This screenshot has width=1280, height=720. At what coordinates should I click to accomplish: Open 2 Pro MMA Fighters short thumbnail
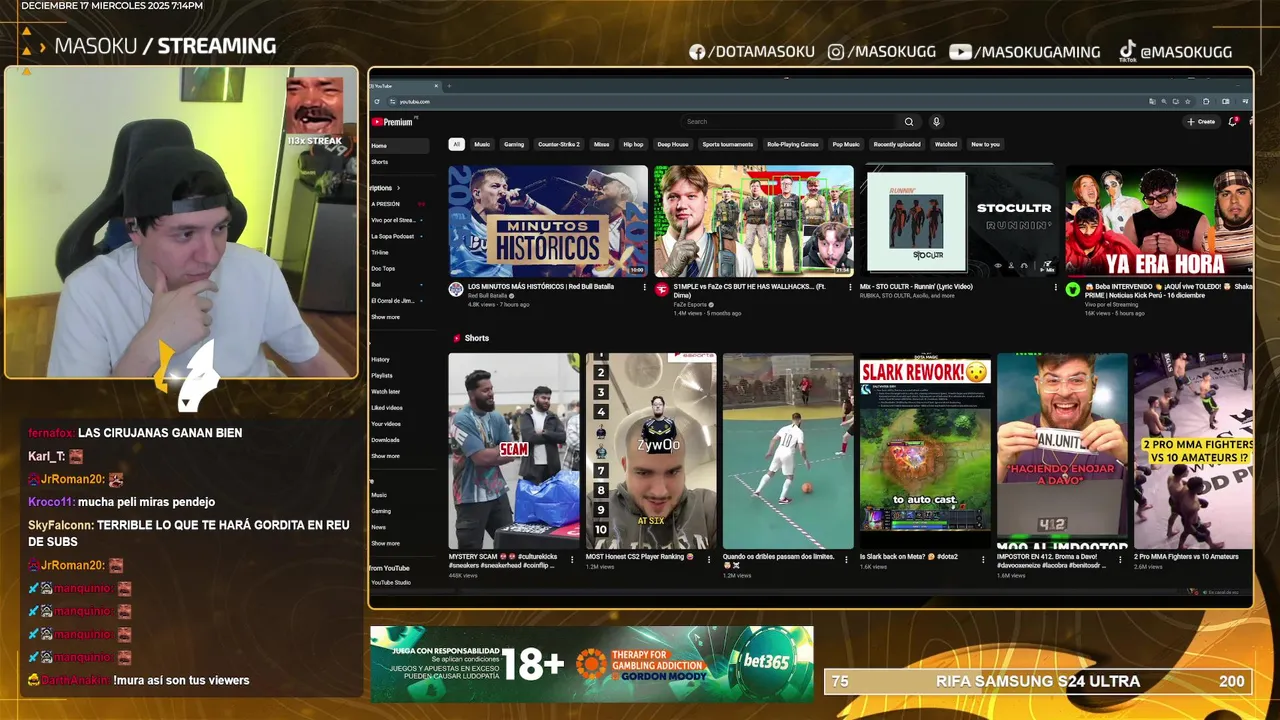click(x=1193, y=451)
